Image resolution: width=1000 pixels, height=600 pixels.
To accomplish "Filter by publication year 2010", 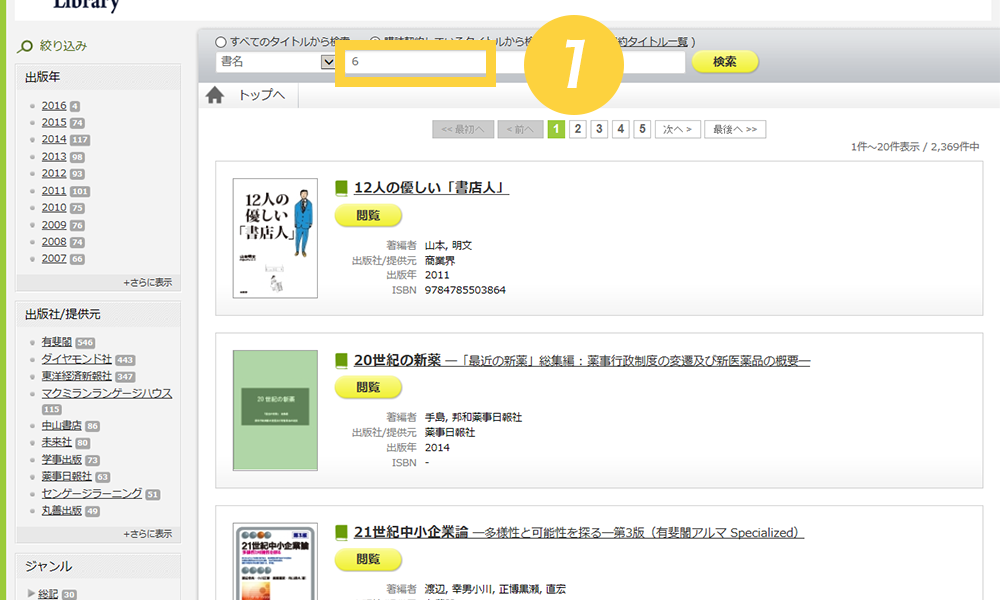I will 54,208.
